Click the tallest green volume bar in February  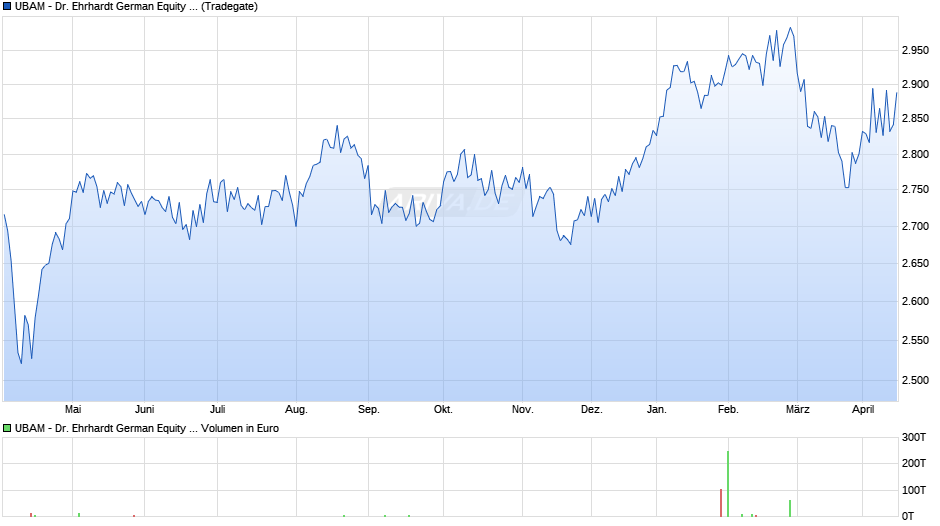728,483
